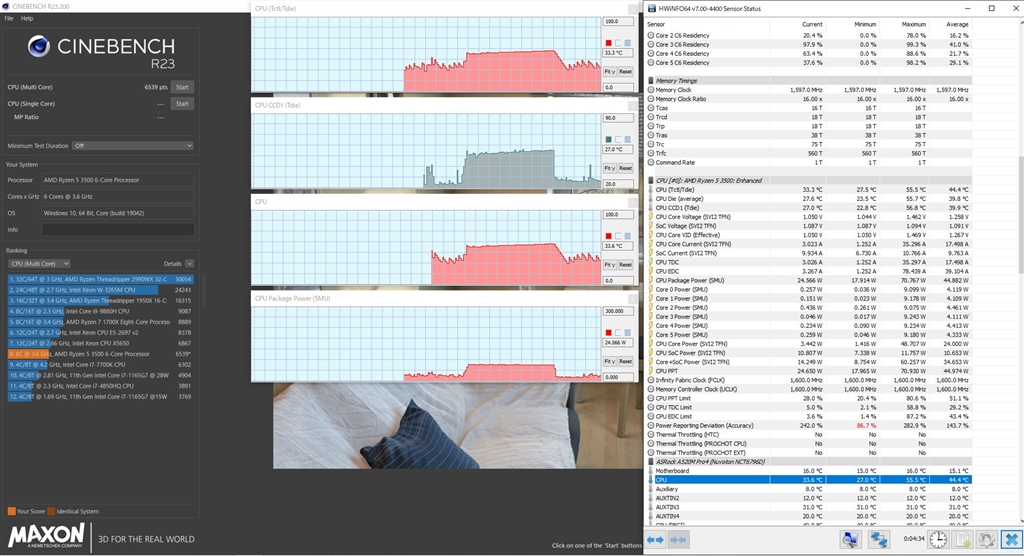Select Intel Xeon W-3265M ranking row
The image size is (1024, 556).
(x=101, y=290)
